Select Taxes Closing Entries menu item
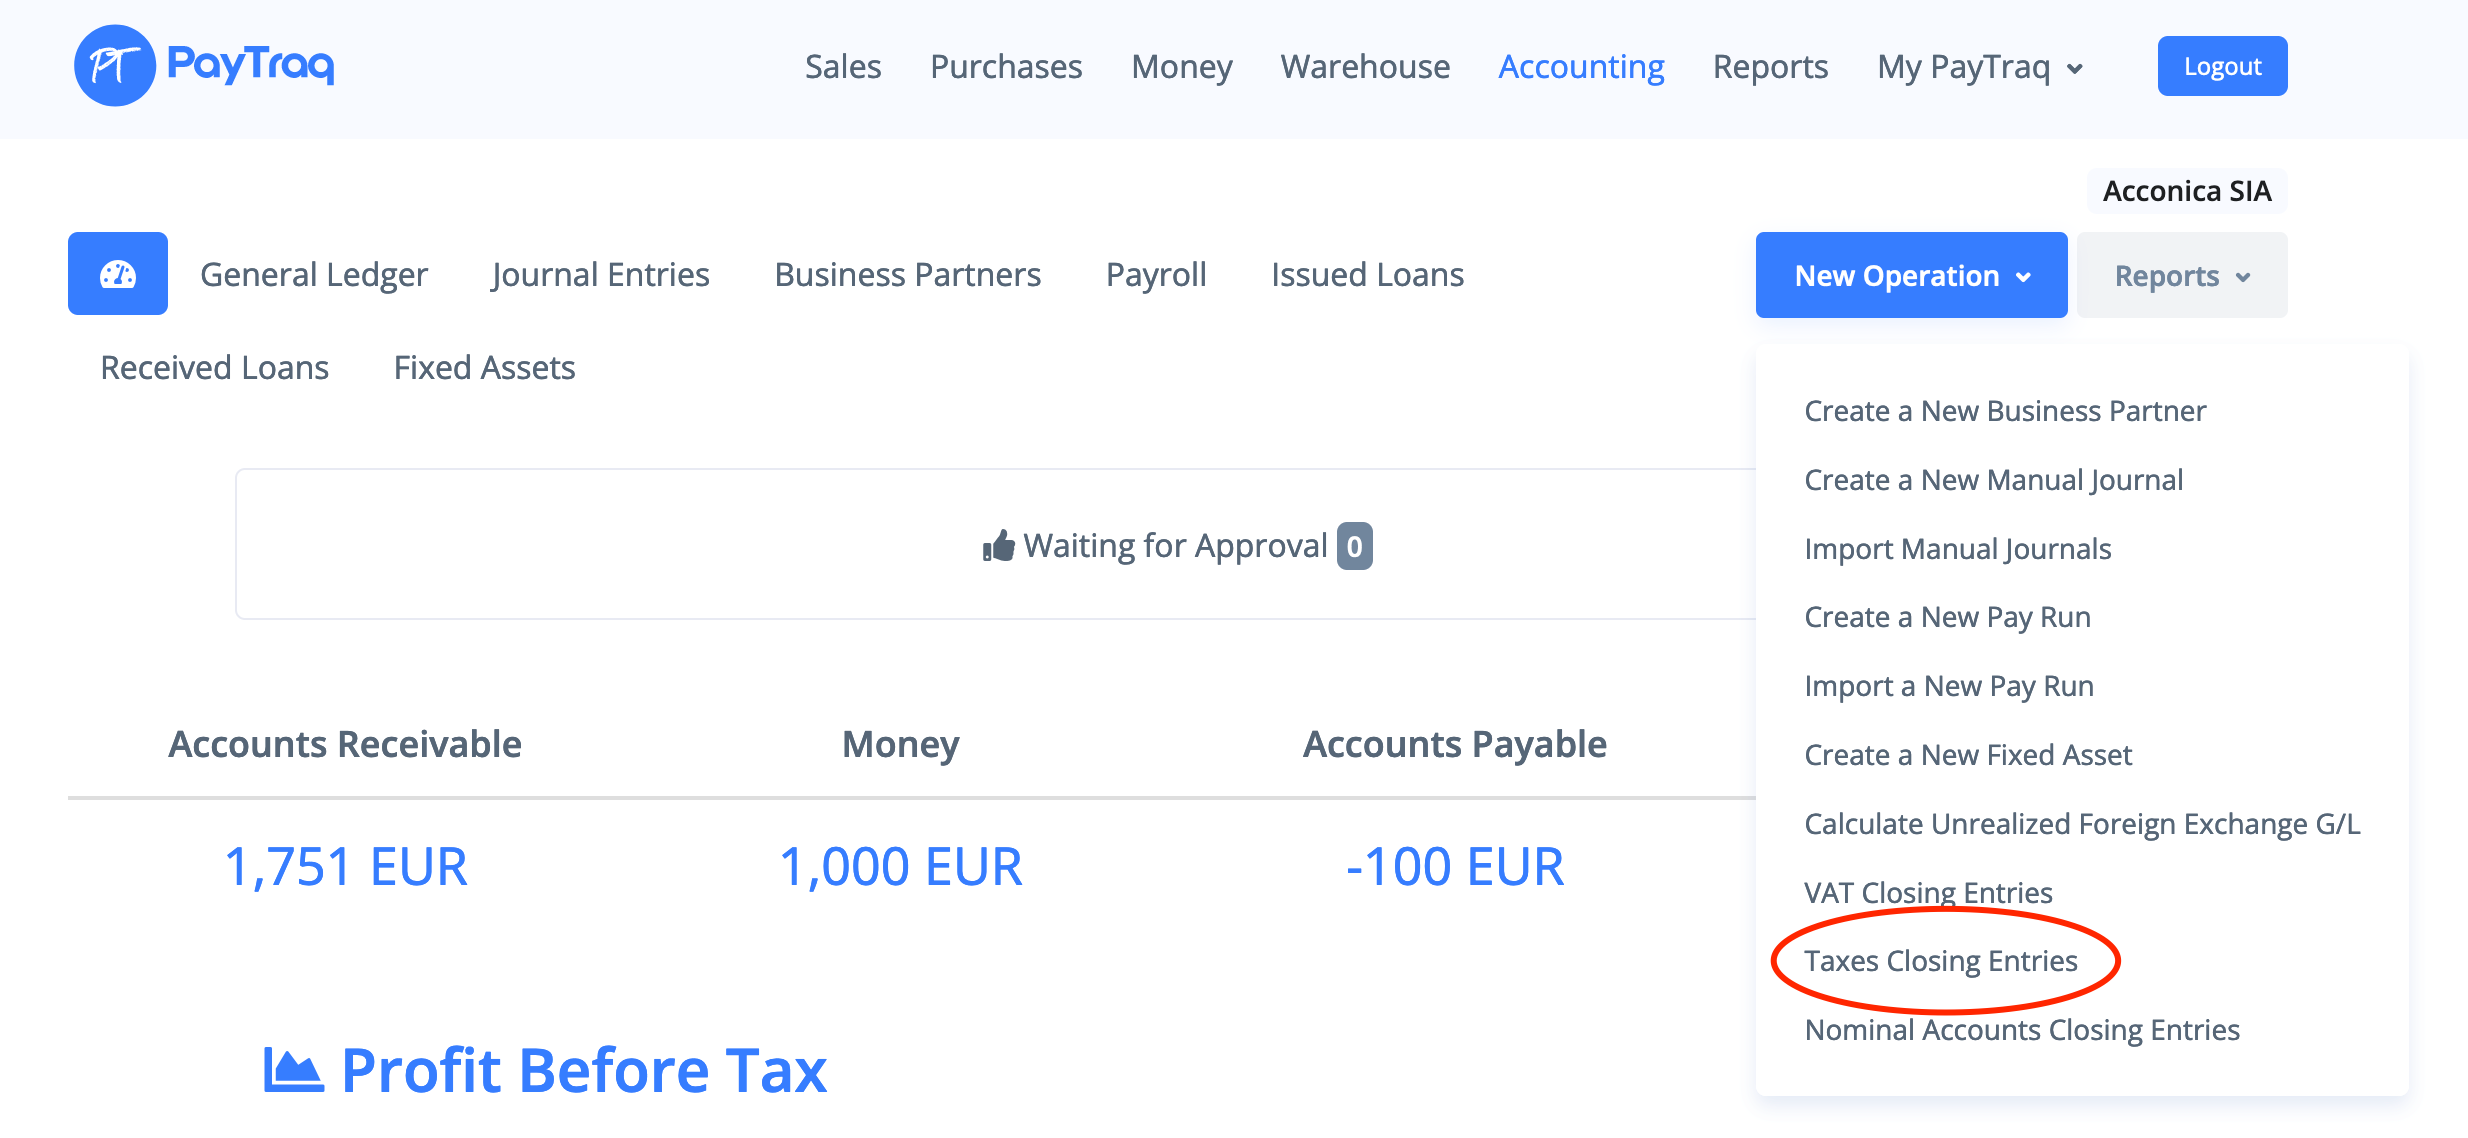The width and height of the screenshot is (2468, 1138). tap(1940, 961)
